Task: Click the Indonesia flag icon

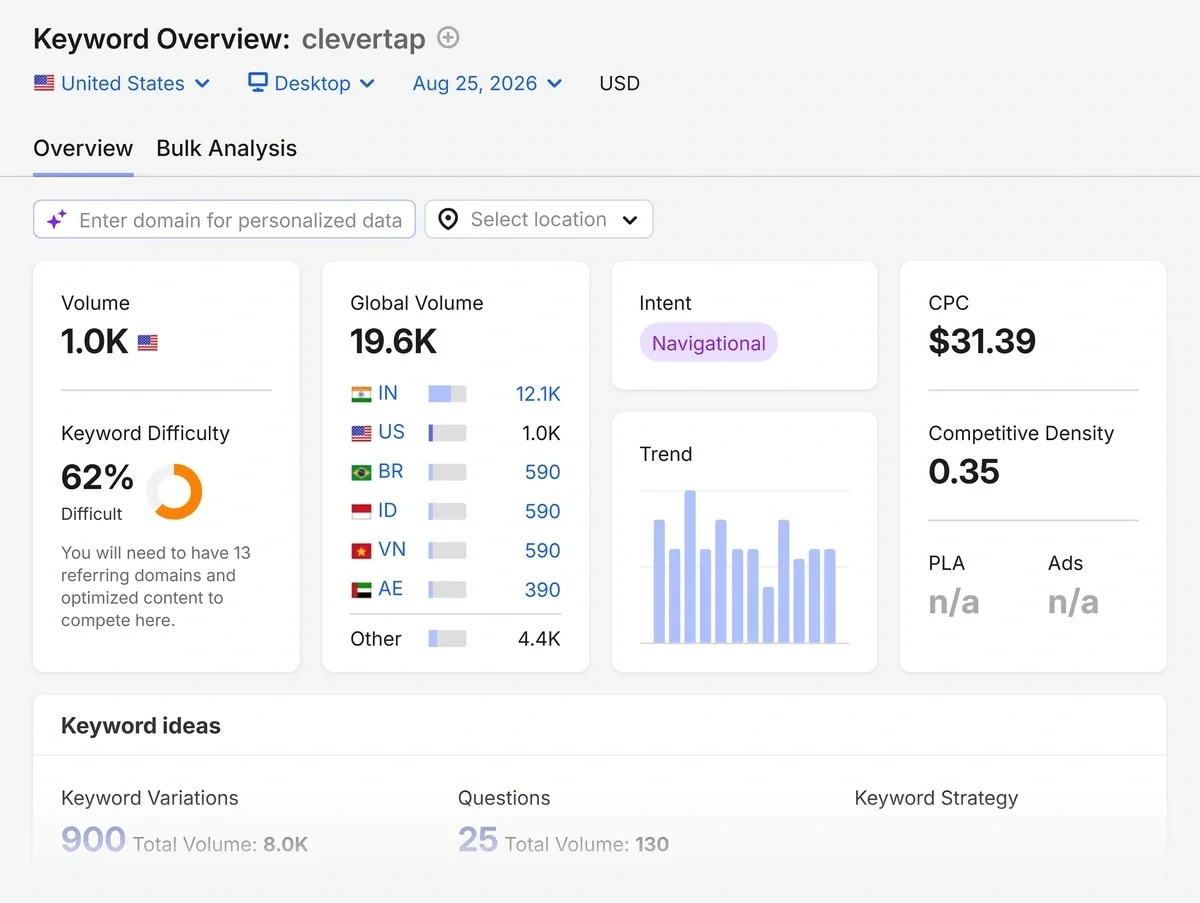Action: click(x=361, y=511)
